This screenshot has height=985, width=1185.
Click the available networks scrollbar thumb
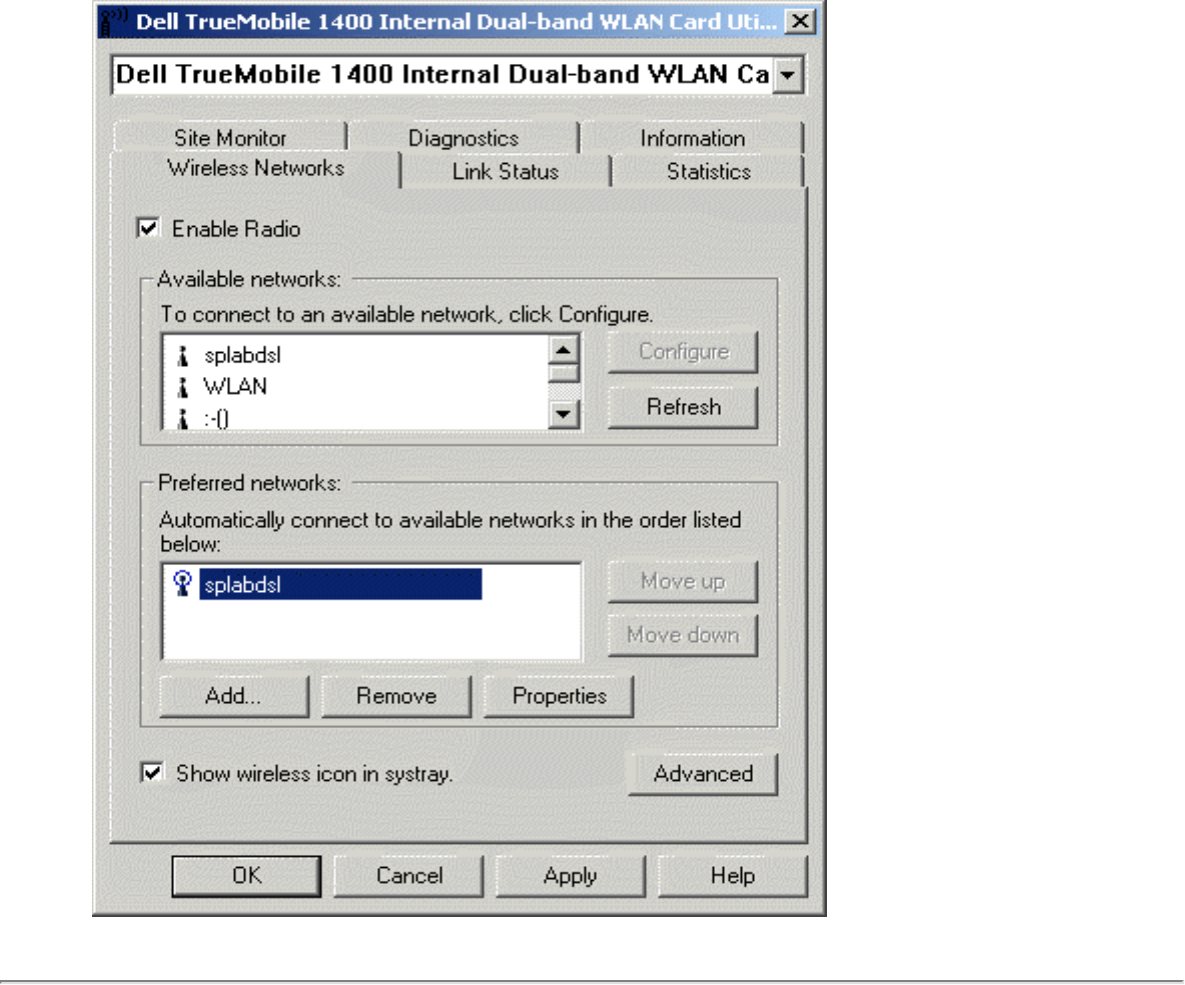[563, 373]
